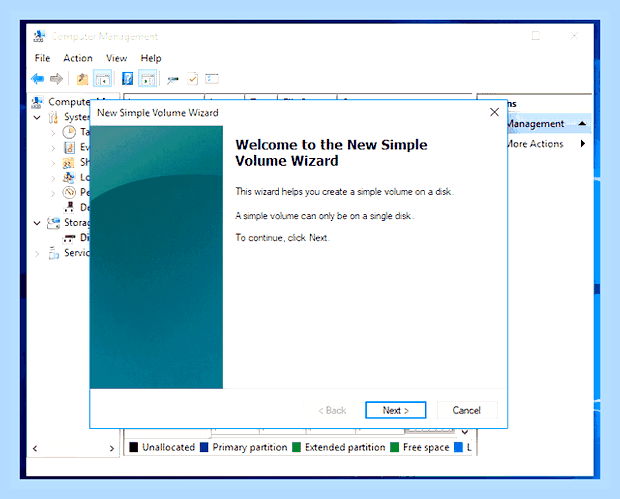Collapse Disk Management actions section arrow

(582, 123)
